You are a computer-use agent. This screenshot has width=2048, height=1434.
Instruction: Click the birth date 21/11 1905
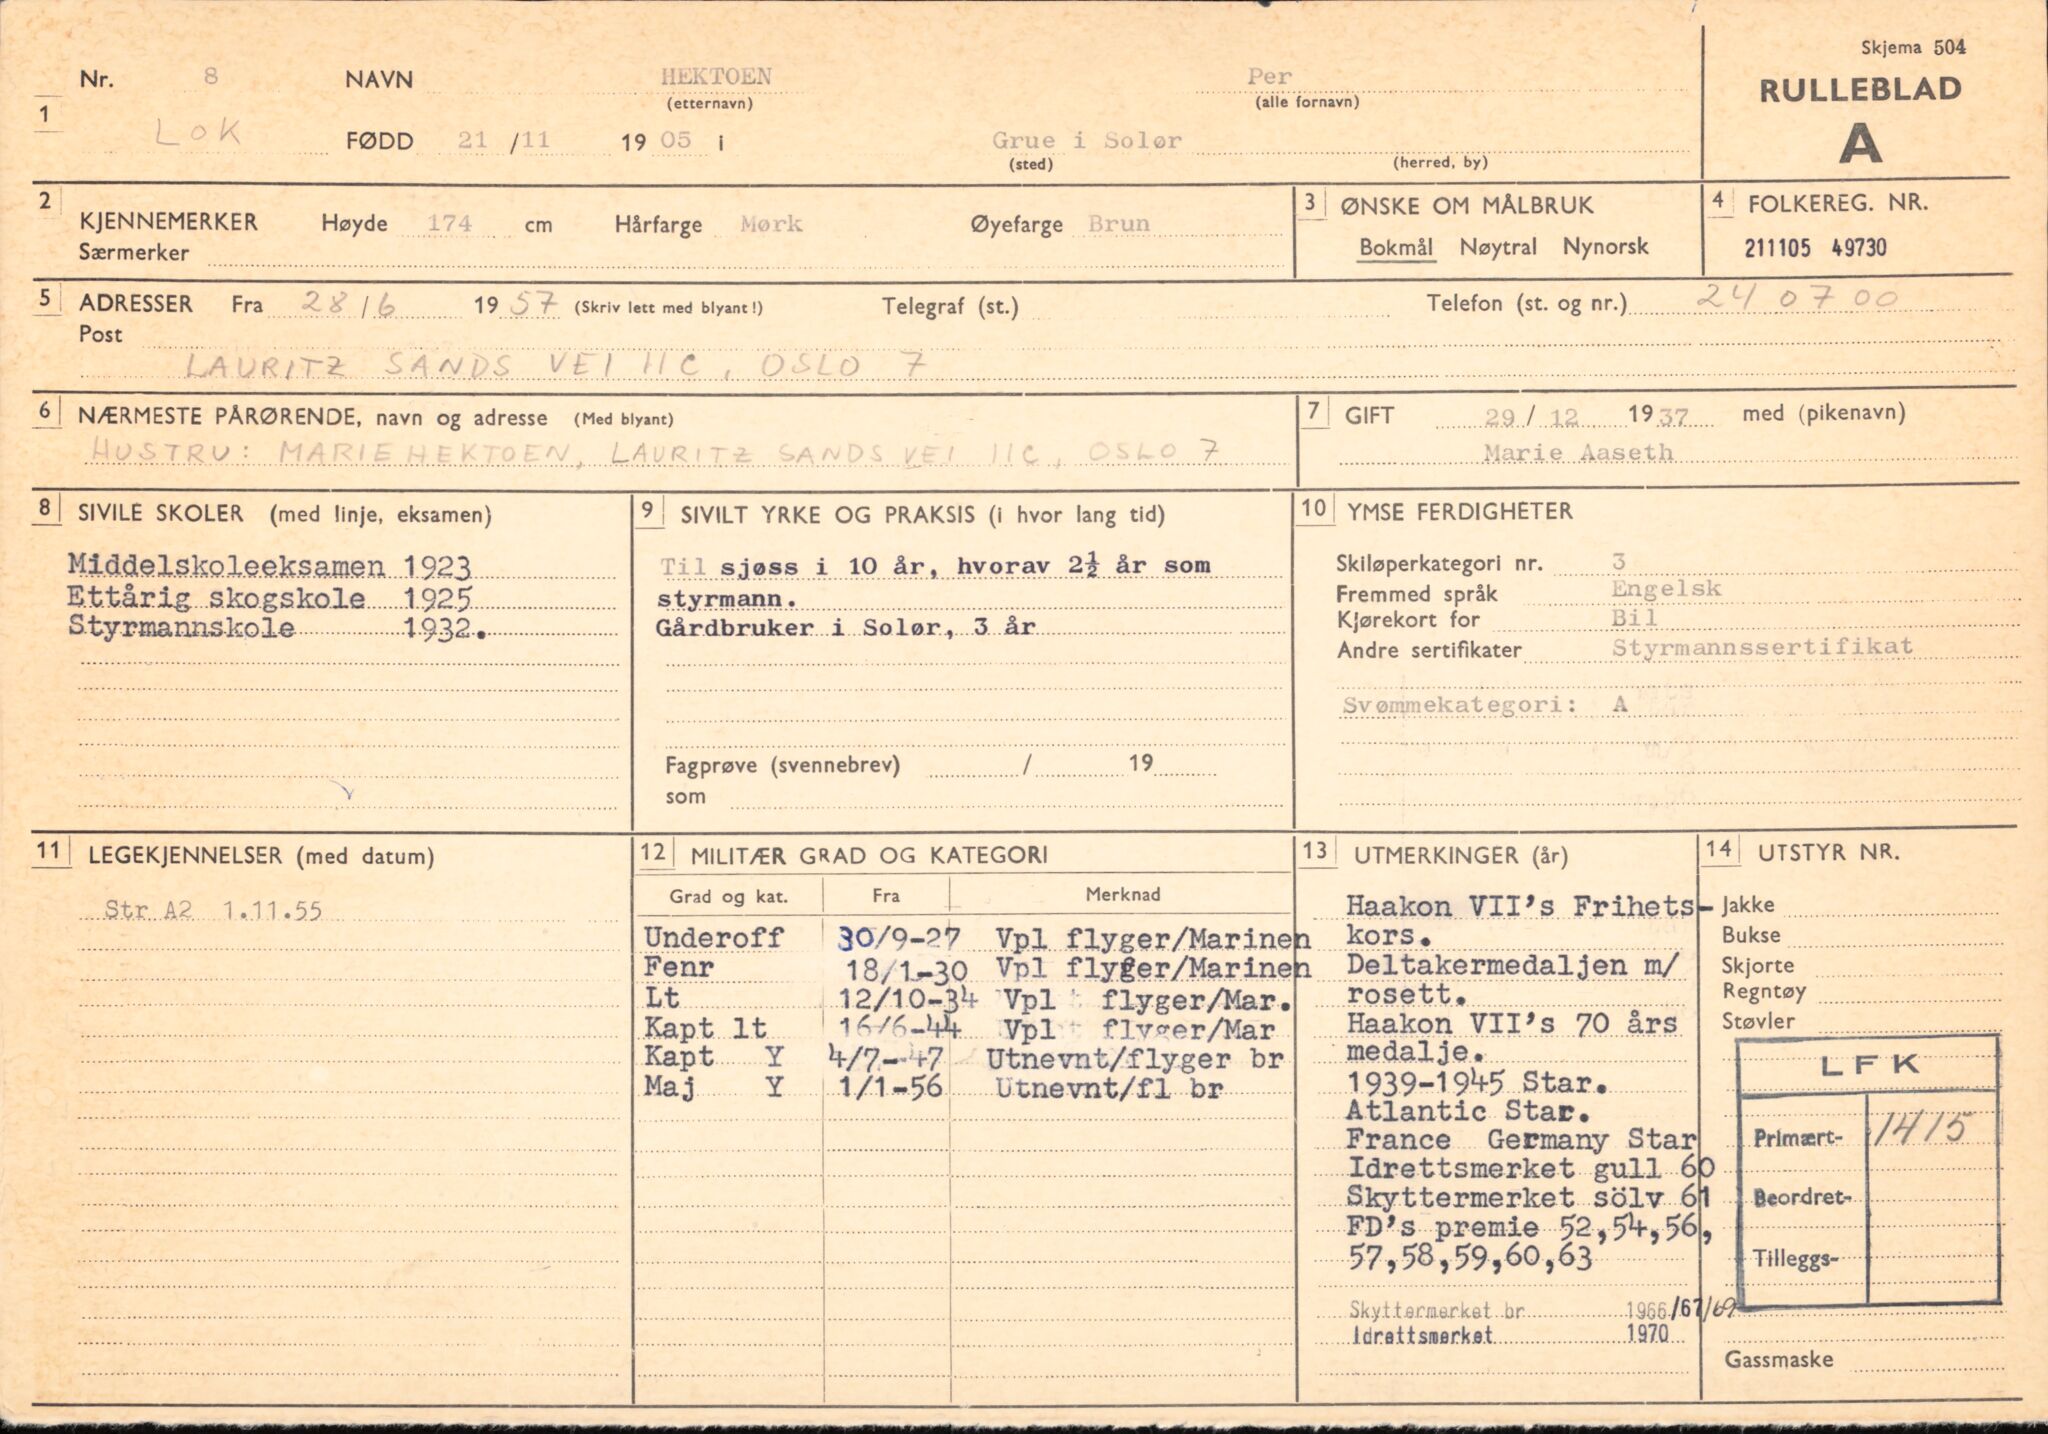575,141
